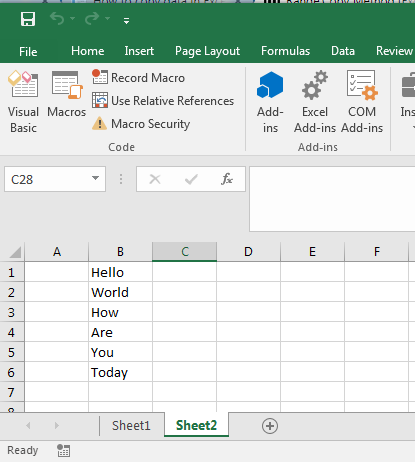Select row 4 header
415x462 pixels.
coord(12,332)
